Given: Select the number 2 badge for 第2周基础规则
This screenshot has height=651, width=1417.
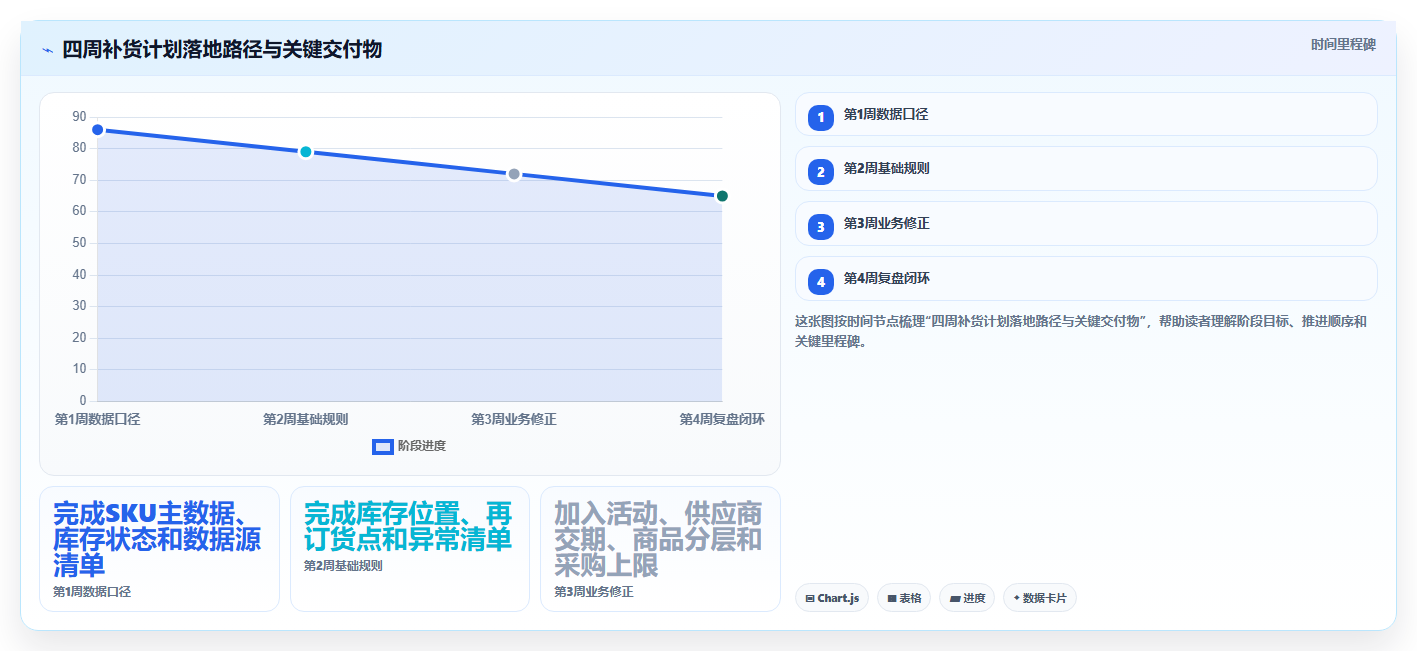Looking at the screenshot, I should click(820, 172).
